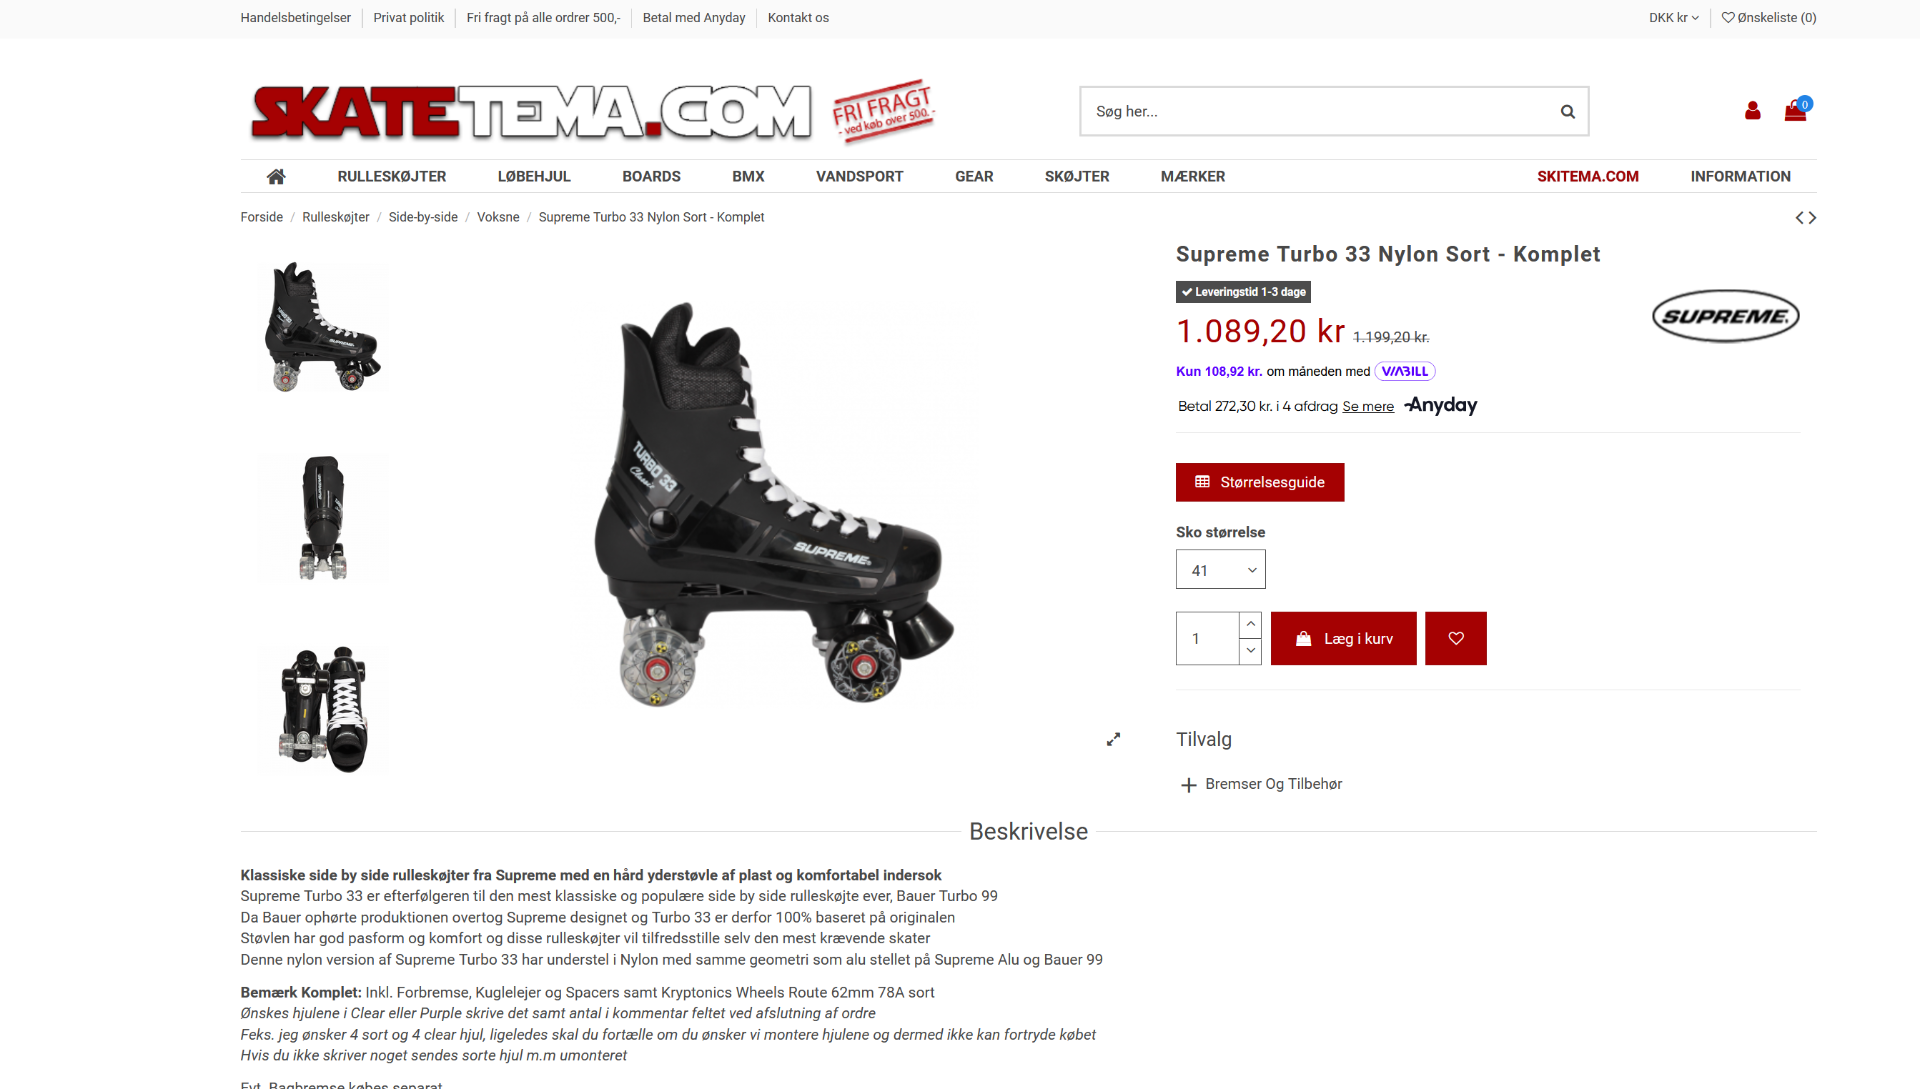Open the Størrelsesguide button
The width and height of the screenshot is (1920, 1089).
tap(1260, 482)
